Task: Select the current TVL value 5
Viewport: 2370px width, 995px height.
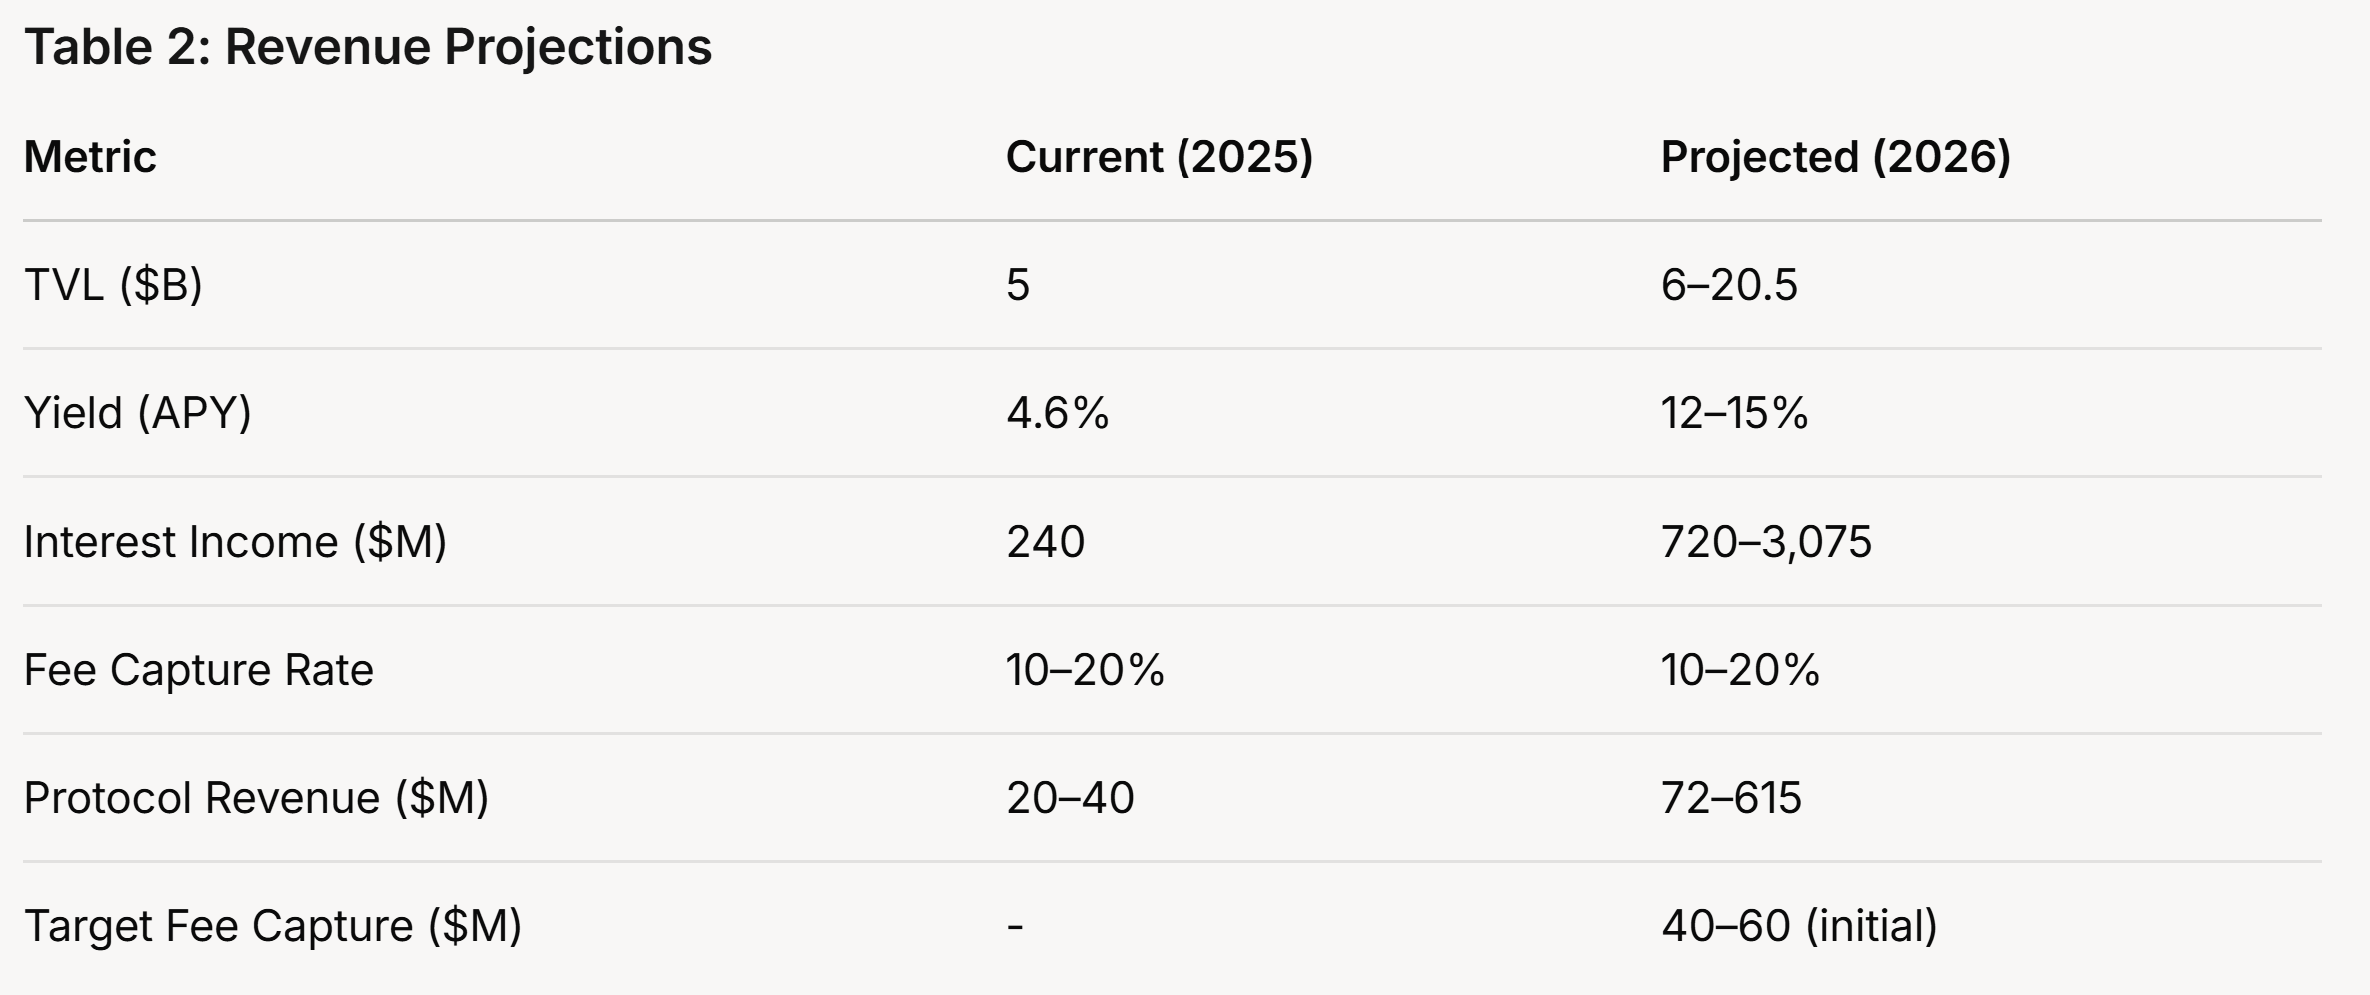Action: click(1018, 285)
